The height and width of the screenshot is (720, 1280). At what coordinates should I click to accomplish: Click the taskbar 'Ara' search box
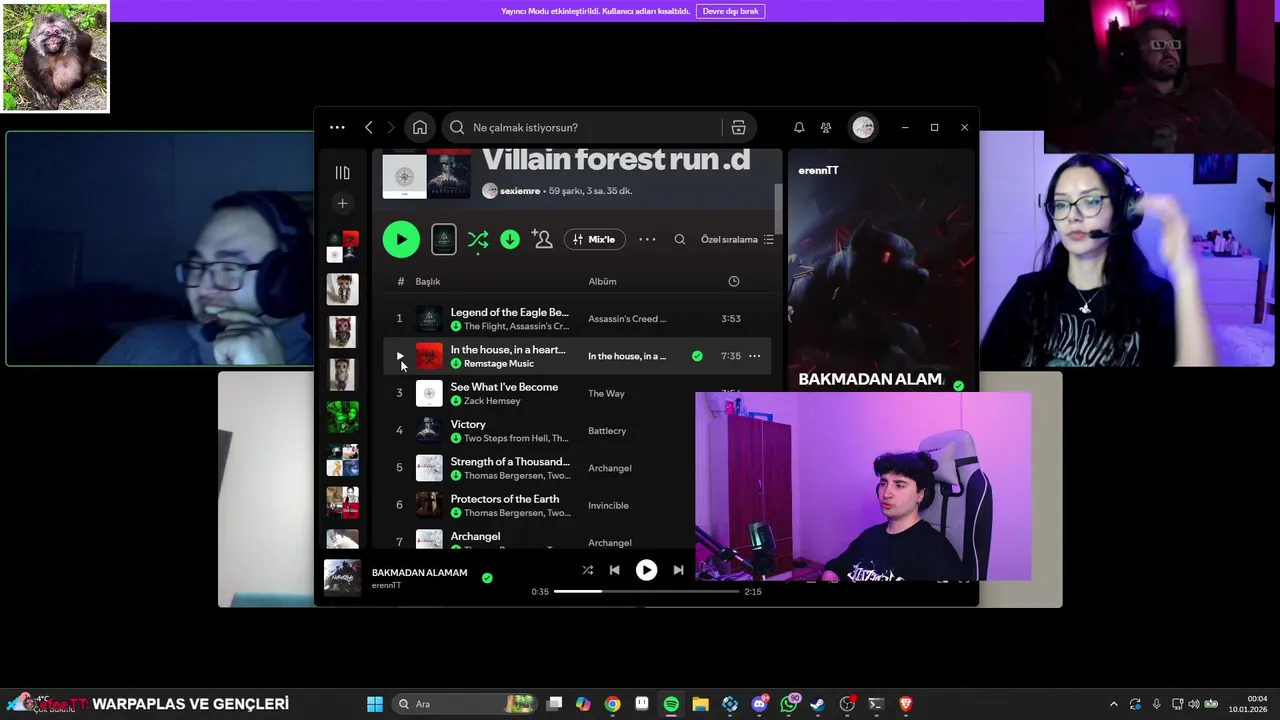click(466, 704)
